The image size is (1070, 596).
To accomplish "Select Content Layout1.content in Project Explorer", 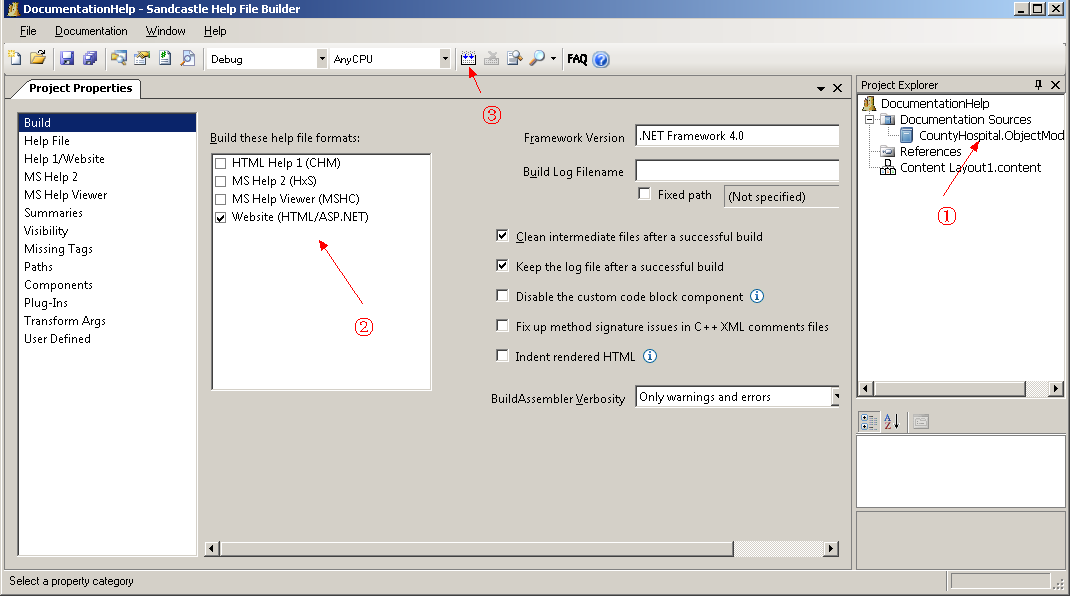I will pyautogui.click(x=970, y=168).
